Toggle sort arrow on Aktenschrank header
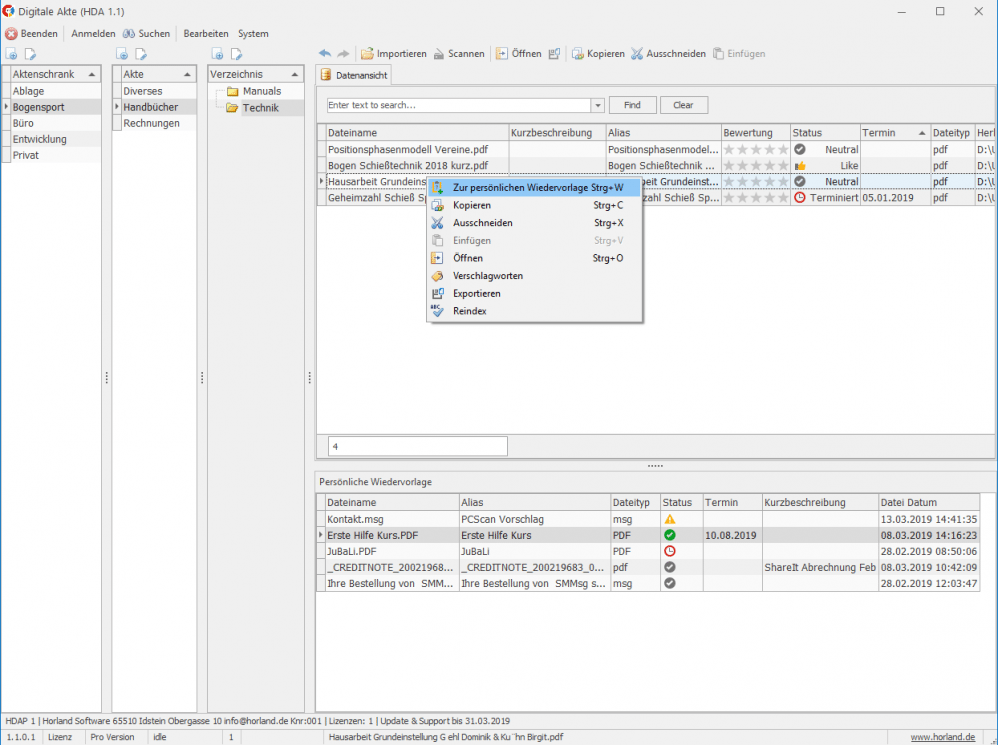 [92, 74]
